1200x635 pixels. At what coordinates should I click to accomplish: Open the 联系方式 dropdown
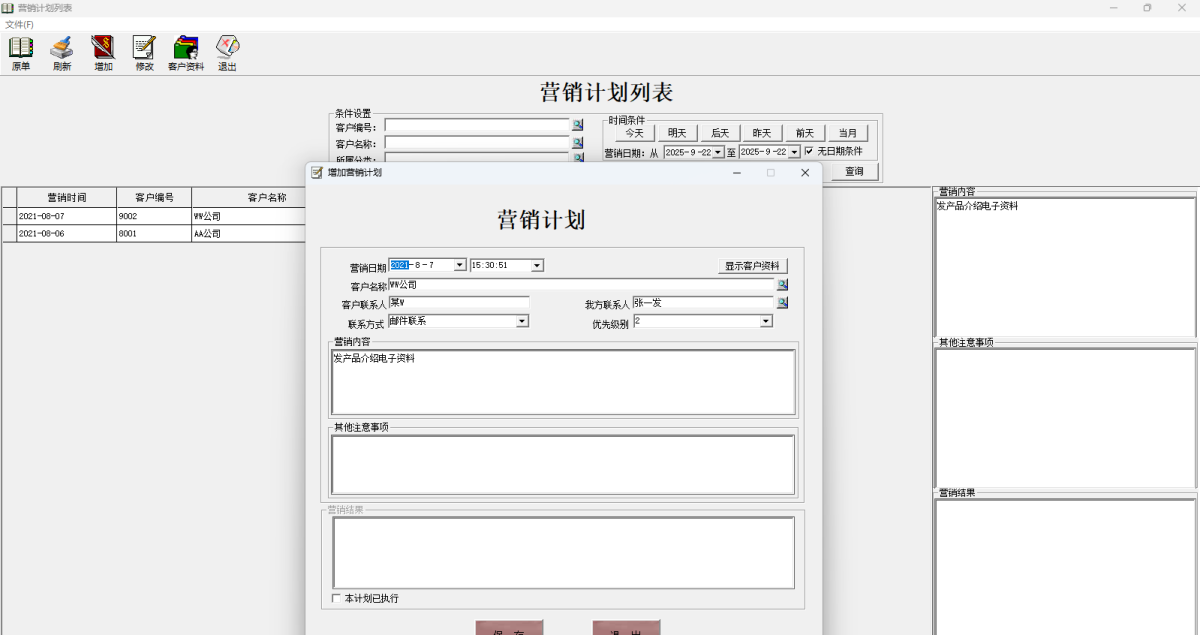(522, 321)
